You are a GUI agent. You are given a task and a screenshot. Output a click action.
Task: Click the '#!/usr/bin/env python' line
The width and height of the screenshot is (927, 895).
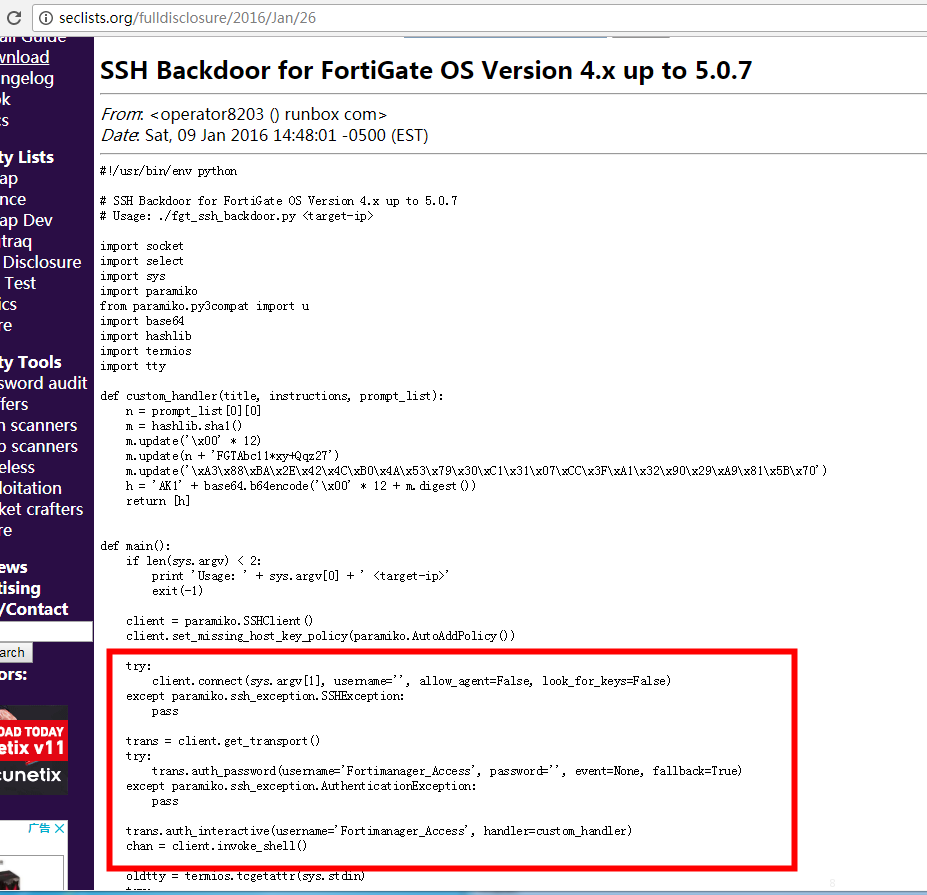(x=168, y=171)
